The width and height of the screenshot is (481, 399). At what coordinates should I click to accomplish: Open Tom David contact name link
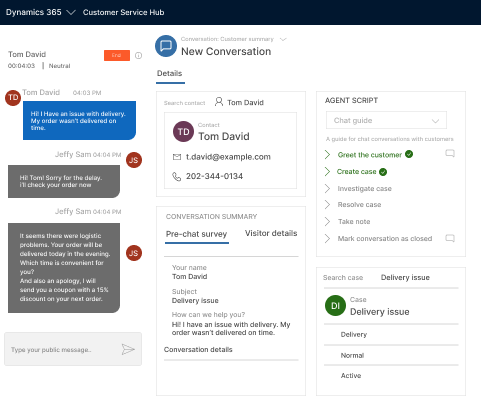point(224,136)
